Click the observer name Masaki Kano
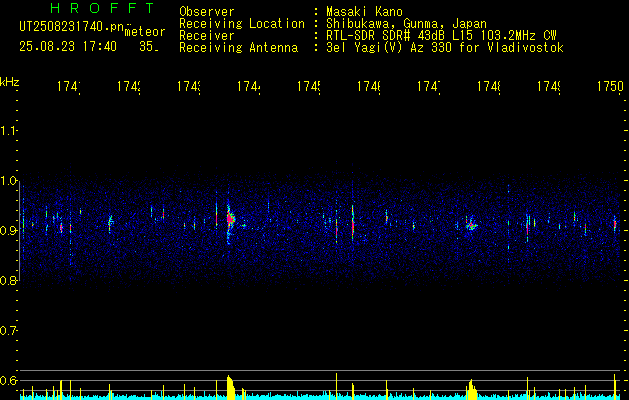Screen dimensions: 629x400 point(364,12)
